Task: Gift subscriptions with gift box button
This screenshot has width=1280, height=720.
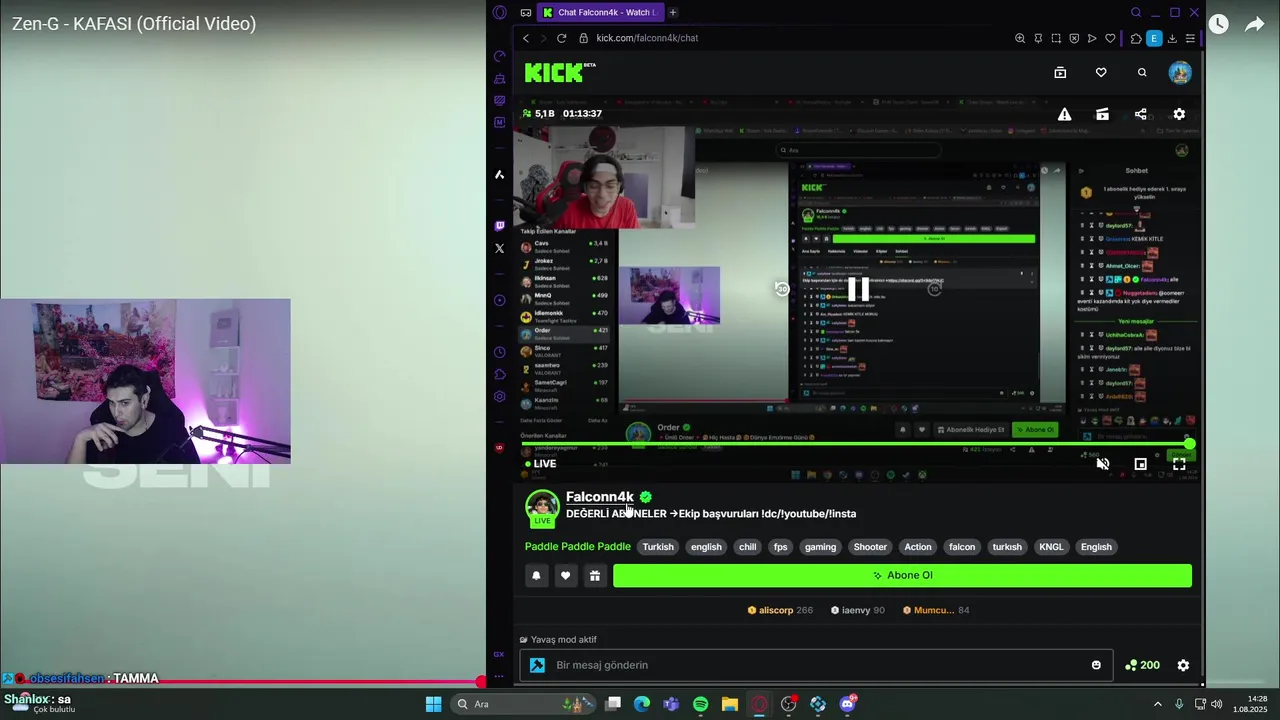Action: pyautogui.click(x=595, y=575)
